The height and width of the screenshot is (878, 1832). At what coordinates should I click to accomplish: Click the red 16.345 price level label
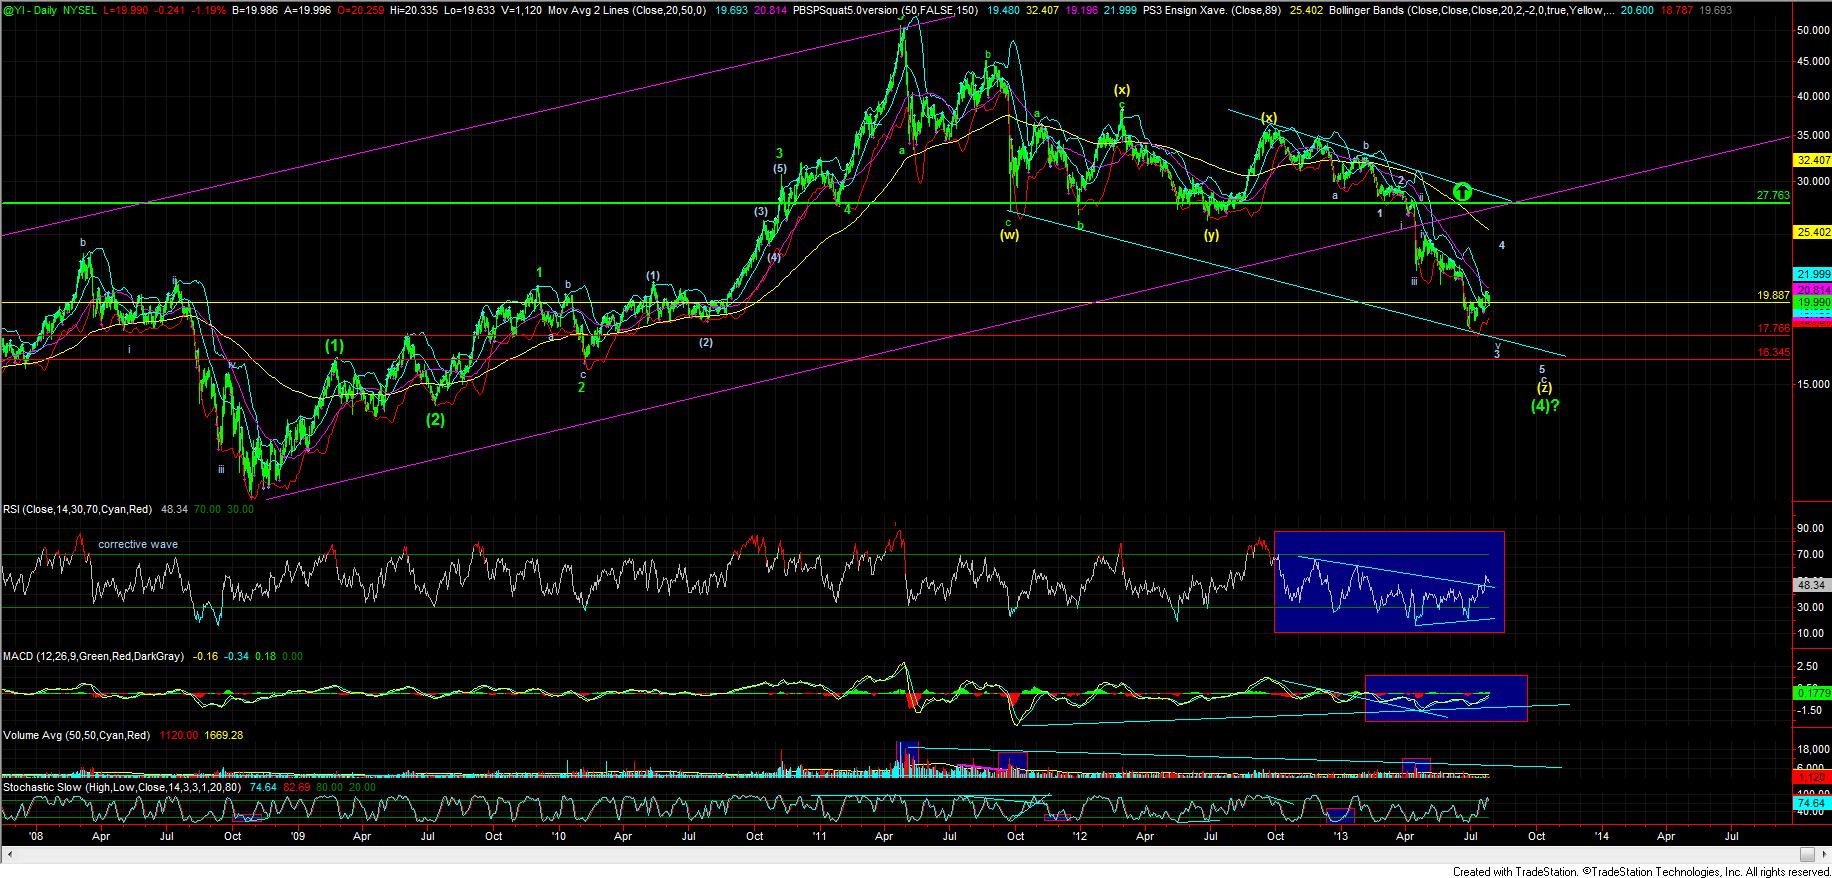[x=1772, y=352]
